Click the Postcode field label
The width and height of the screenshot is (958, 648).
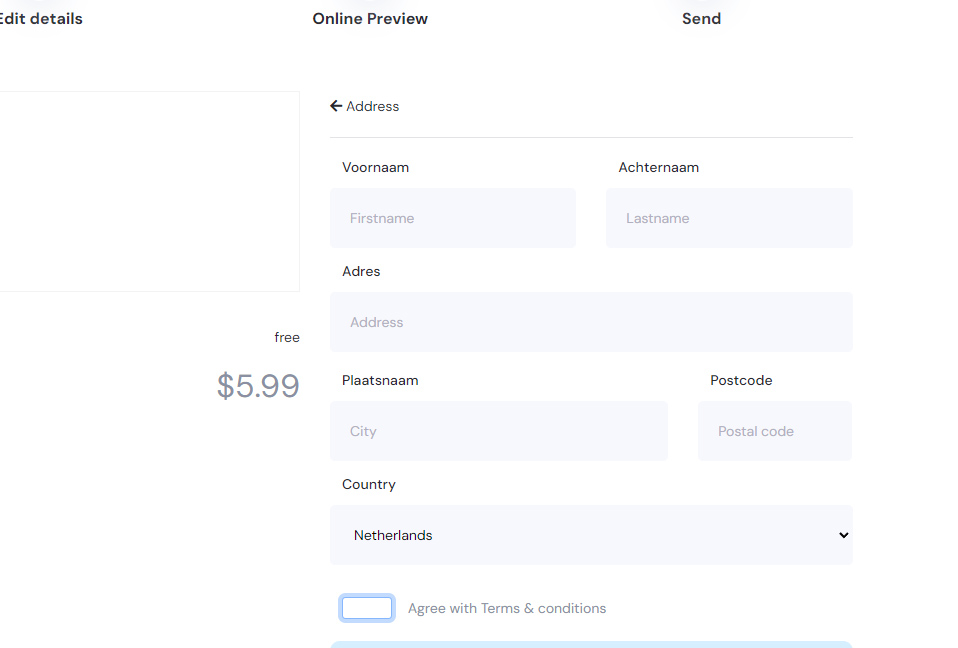[741, 380]
